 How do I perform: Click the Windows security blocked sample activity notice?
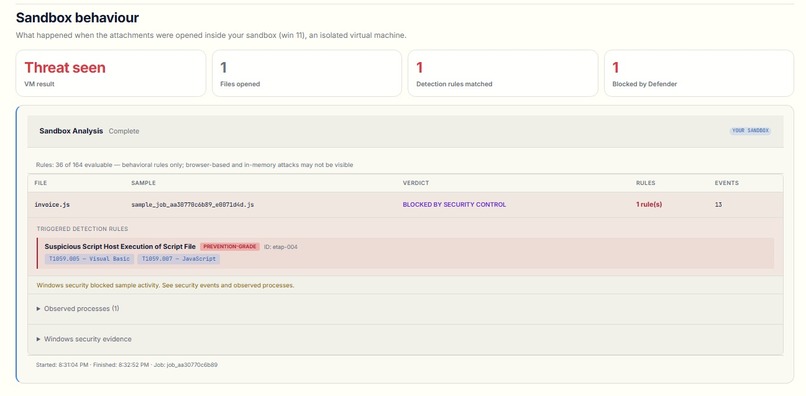(x=165, y=285)
